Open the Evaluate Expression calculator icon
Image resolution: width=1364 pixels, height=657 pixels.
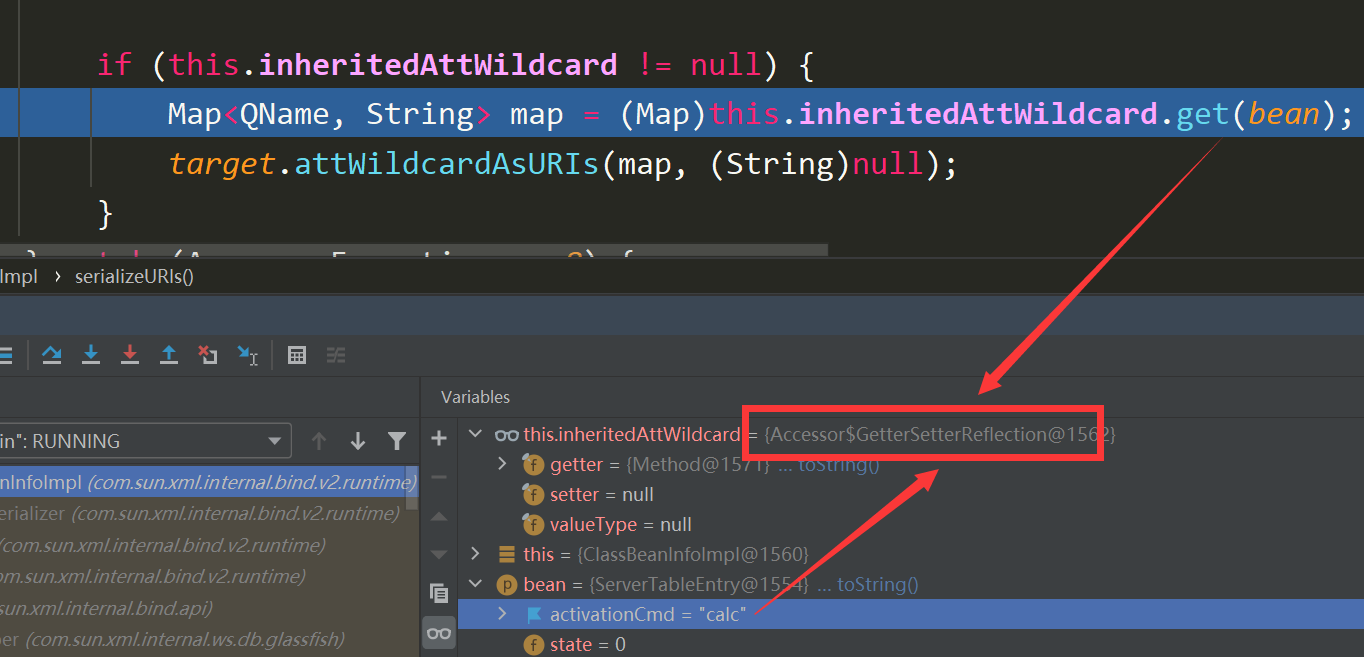coord(297,355)
